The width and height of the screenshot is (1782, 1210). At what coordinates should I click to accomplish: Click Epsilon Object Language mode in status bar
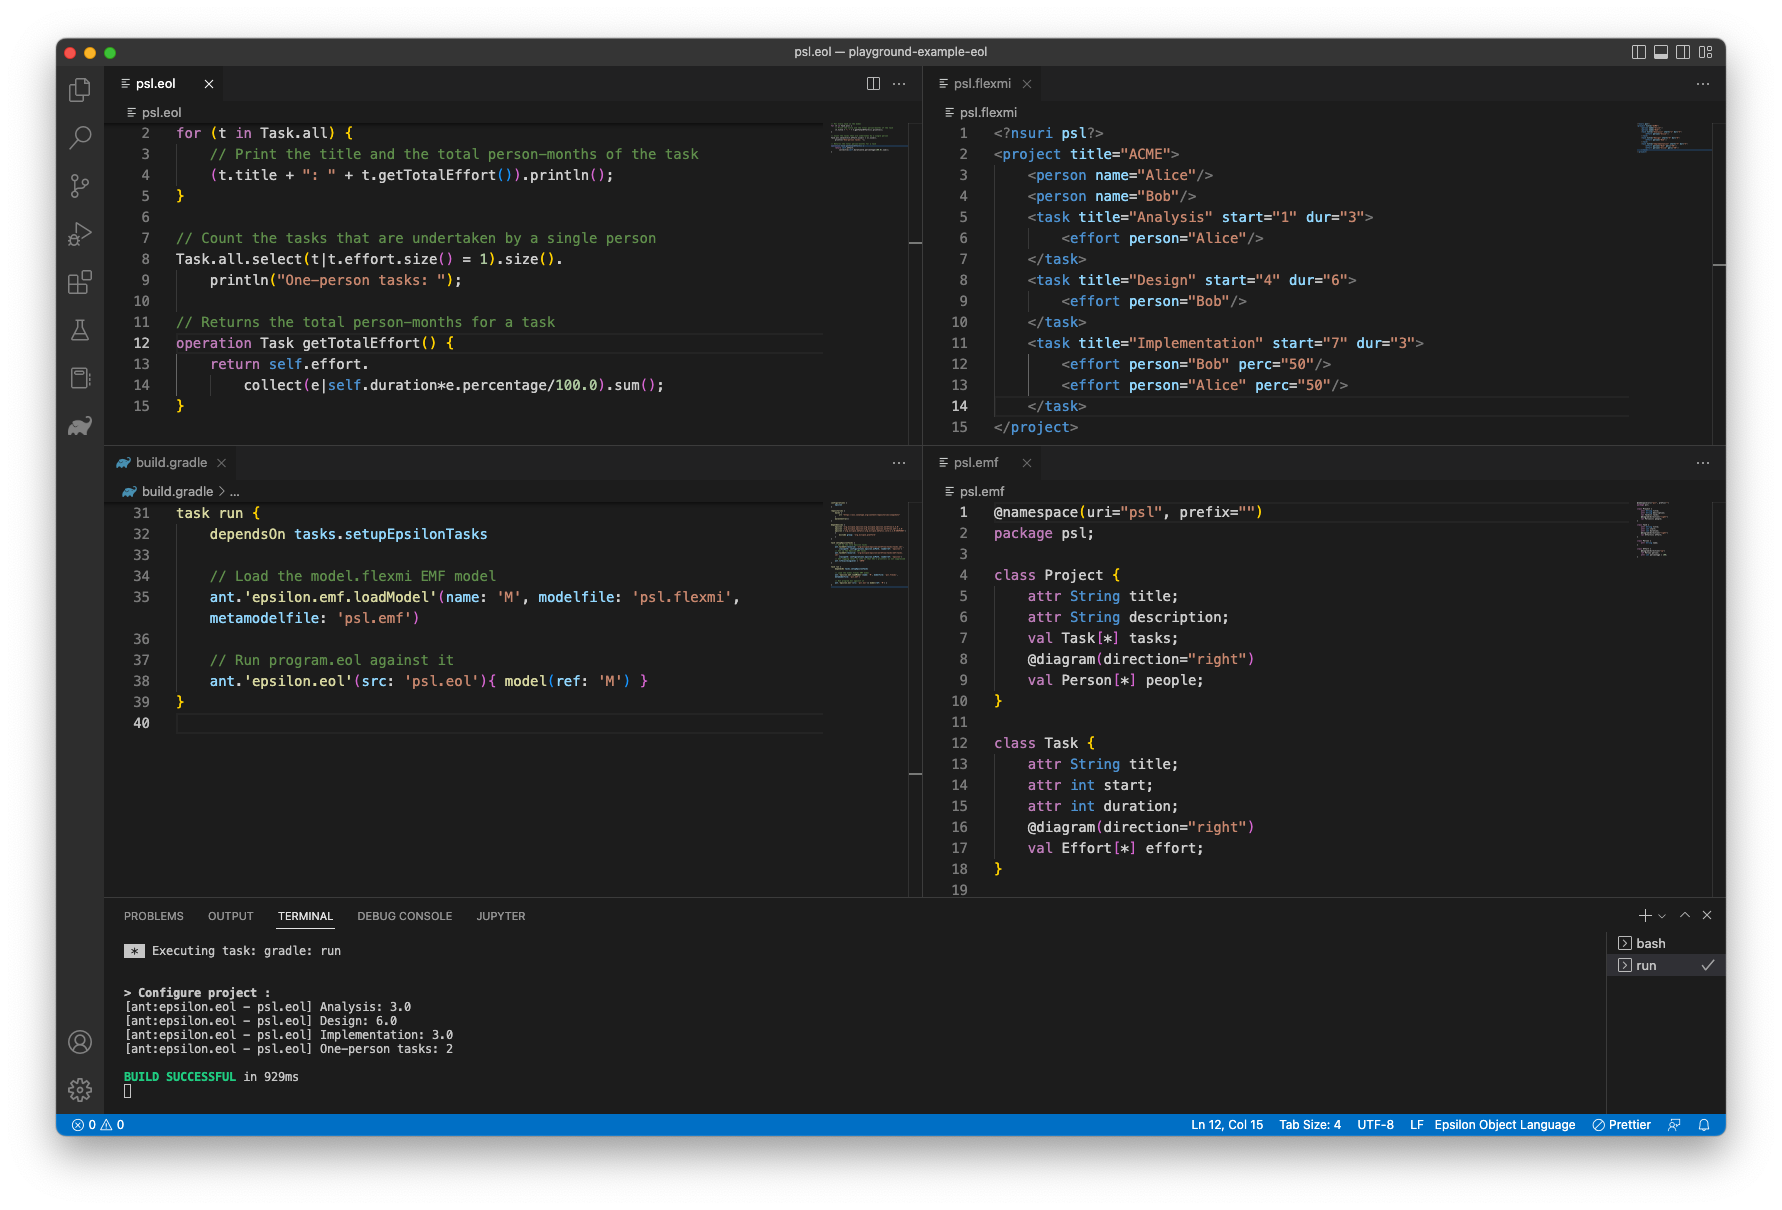tap(1504, 1125)
